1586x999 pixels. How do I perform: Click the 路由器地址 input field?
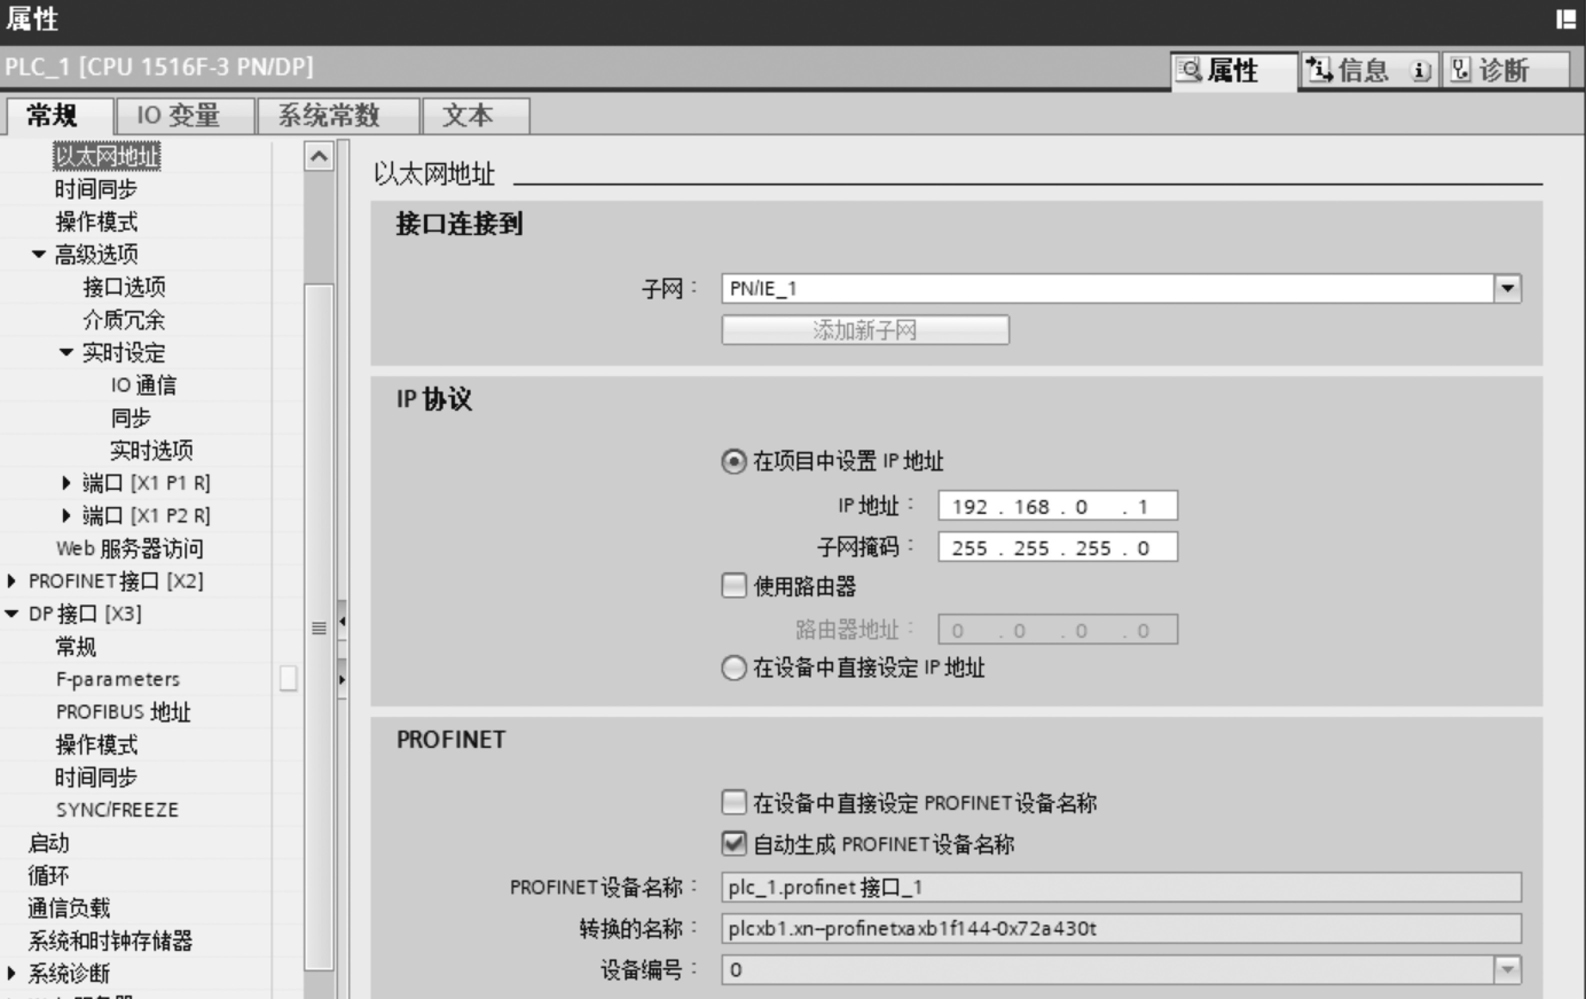[x=1057, y=630]
